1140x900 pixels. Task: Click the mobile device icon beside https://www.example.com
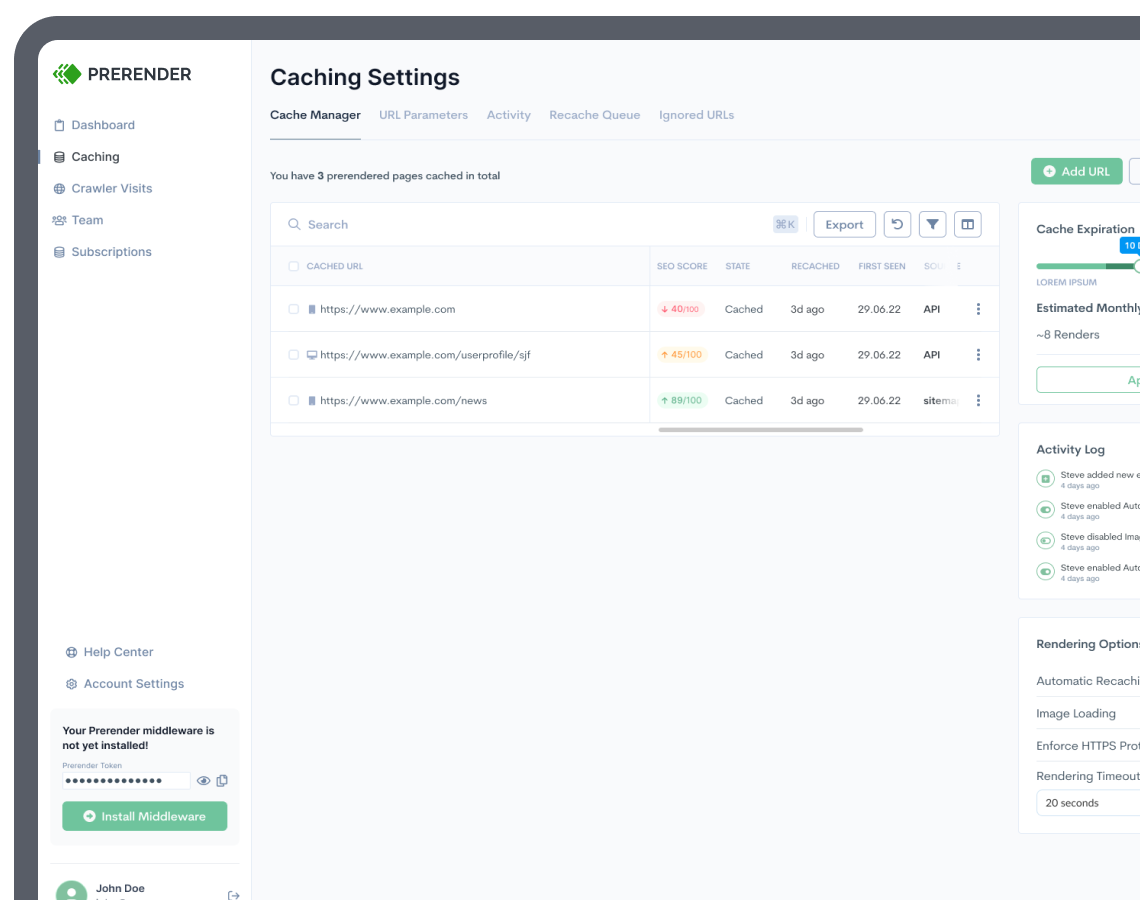(x=312, y=309)
